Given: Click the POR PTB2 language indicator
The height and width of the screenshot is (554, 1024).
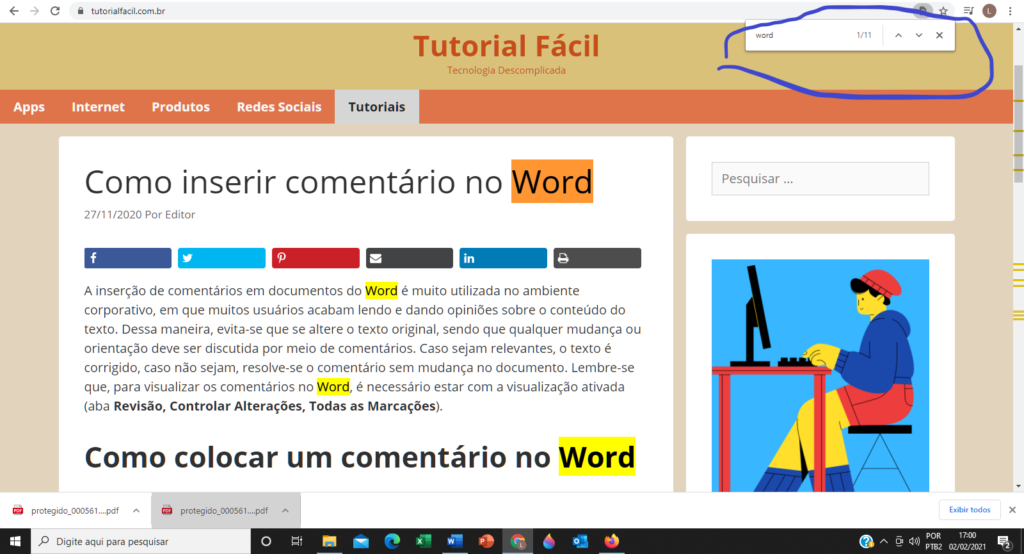Looking at the screenshot, I should 934,541.
